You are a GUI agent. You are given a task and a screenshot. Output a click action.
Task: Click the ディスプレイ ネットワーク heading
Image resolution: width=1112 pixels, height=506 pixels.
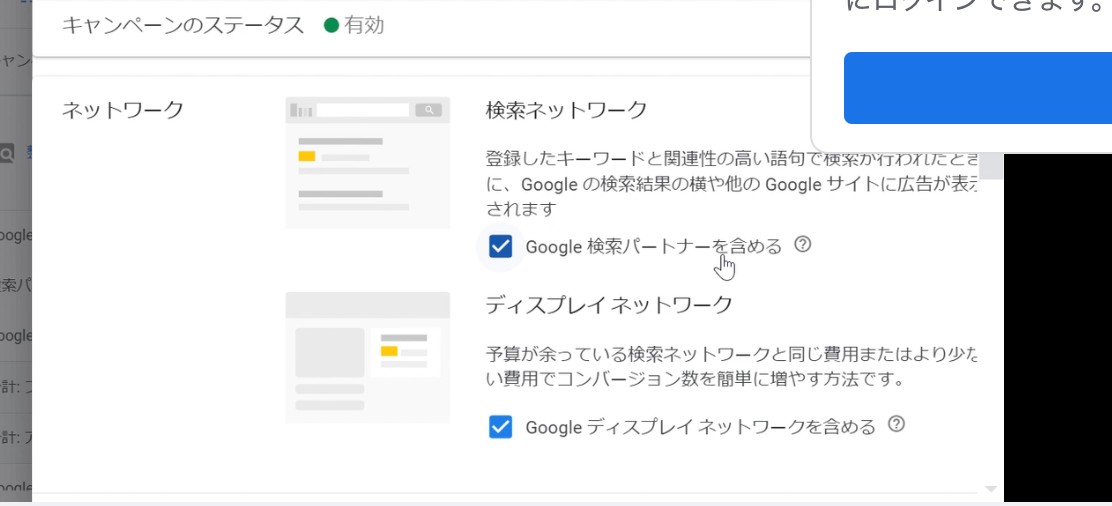coord(609,305)
